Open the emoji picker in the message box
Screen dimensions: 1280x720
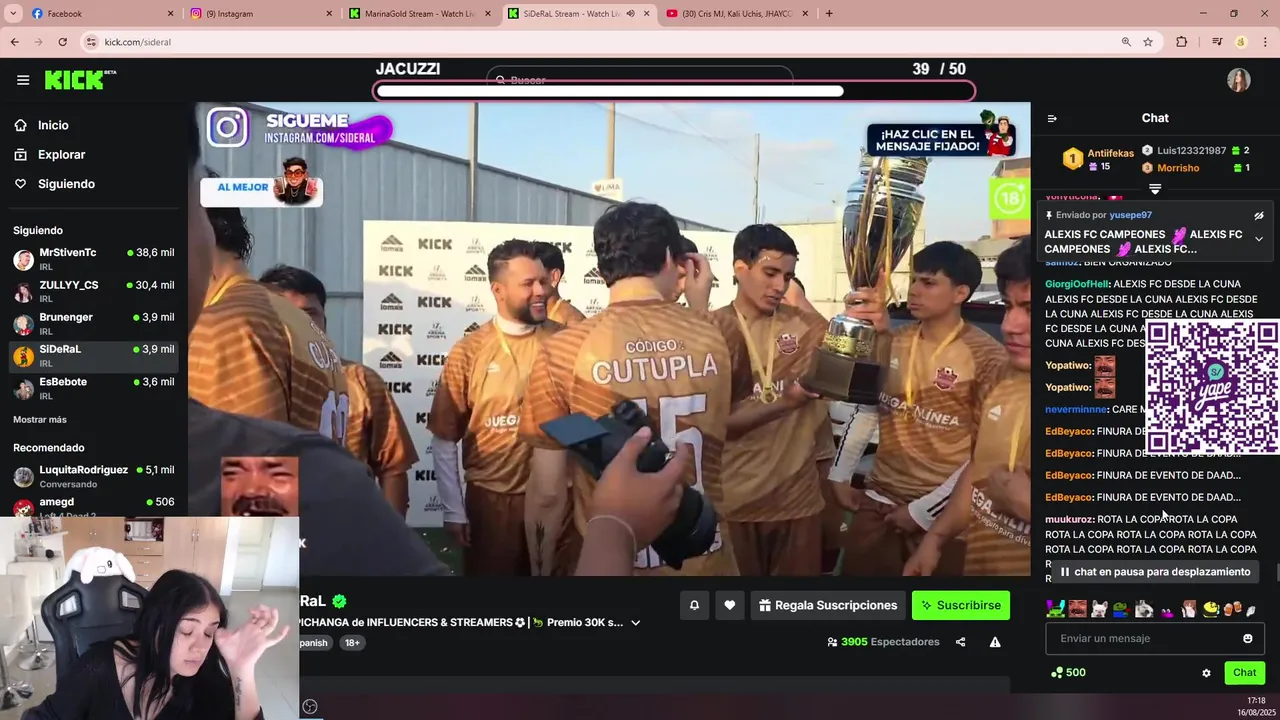(1248, 638)
